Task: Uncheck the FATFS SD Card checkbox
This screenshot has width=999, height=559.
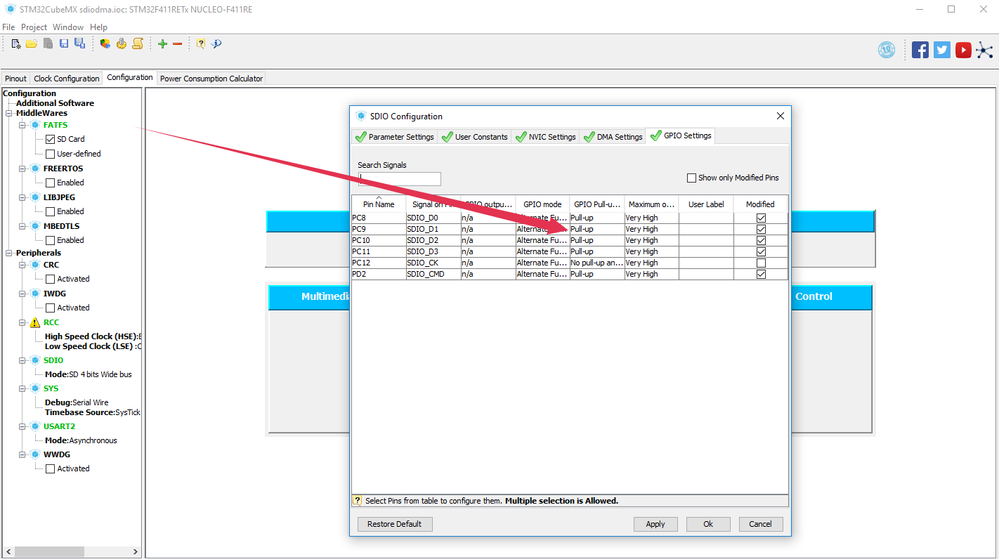Action: [x=50, y=139]
